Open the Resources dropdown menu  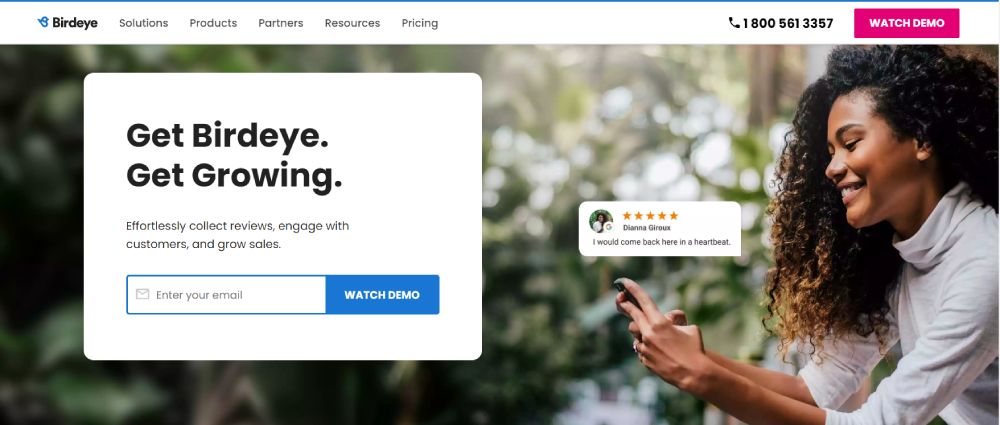tap(352, 23)
